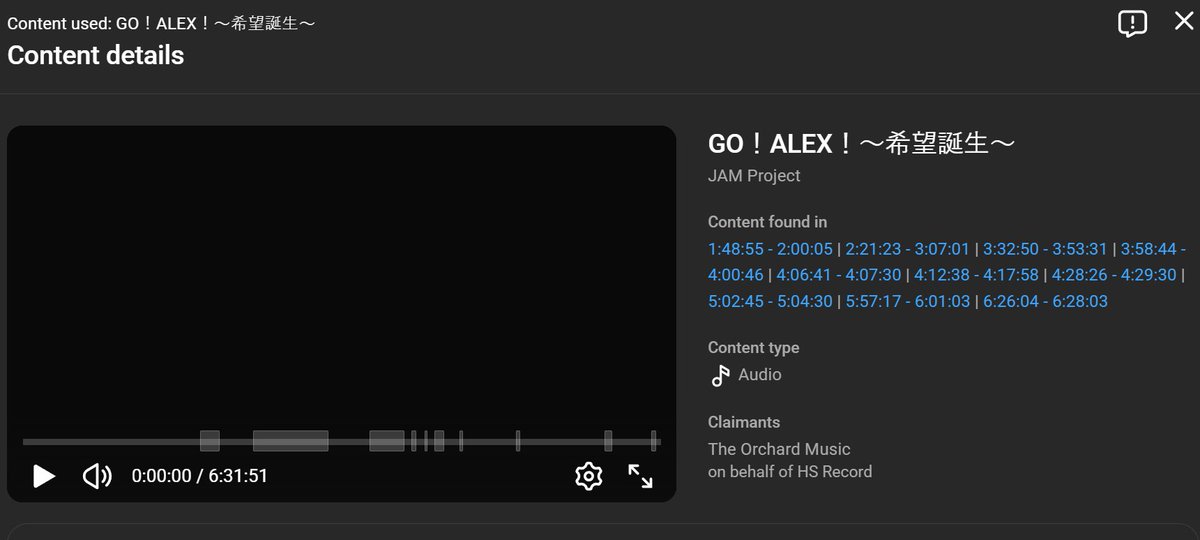Click the widest claimed segment on the timeline

290,441
